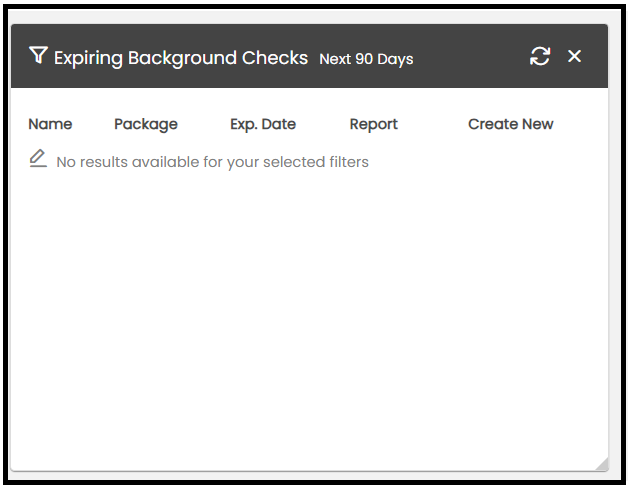Sort by the Name column header
Viewport: 631px width, 490px height.
coord(50,124)
